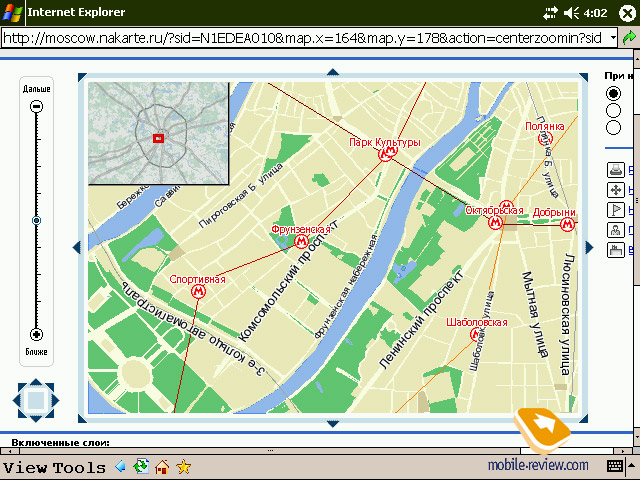Click the Парк Культуры metro station marker
The height and width of the screenshot is (480, 640).
point(387,153)
